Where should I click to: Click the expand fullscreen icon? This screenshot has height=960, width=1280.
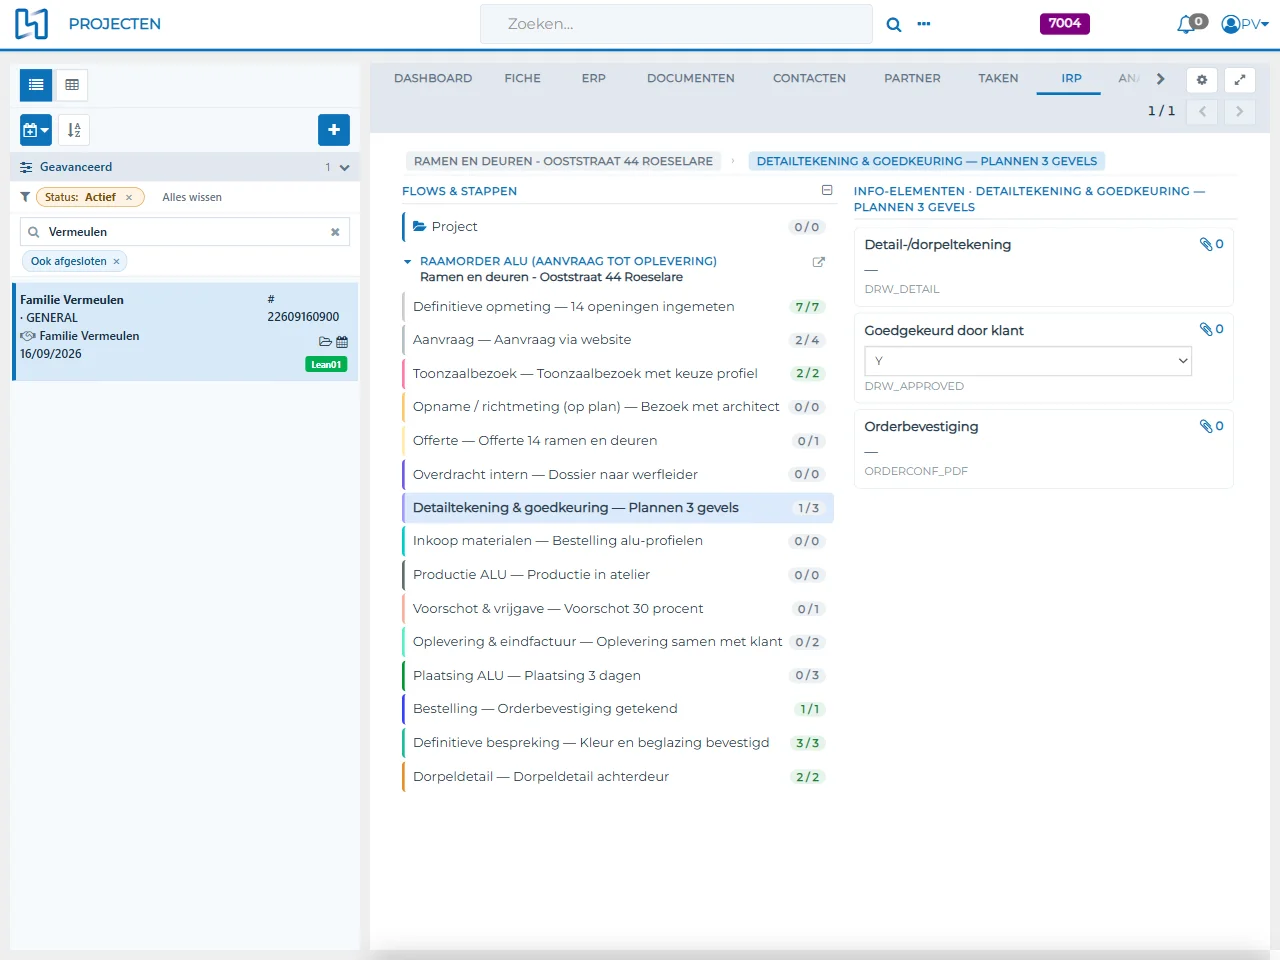pyautogui.click(x=1240, y=80)
